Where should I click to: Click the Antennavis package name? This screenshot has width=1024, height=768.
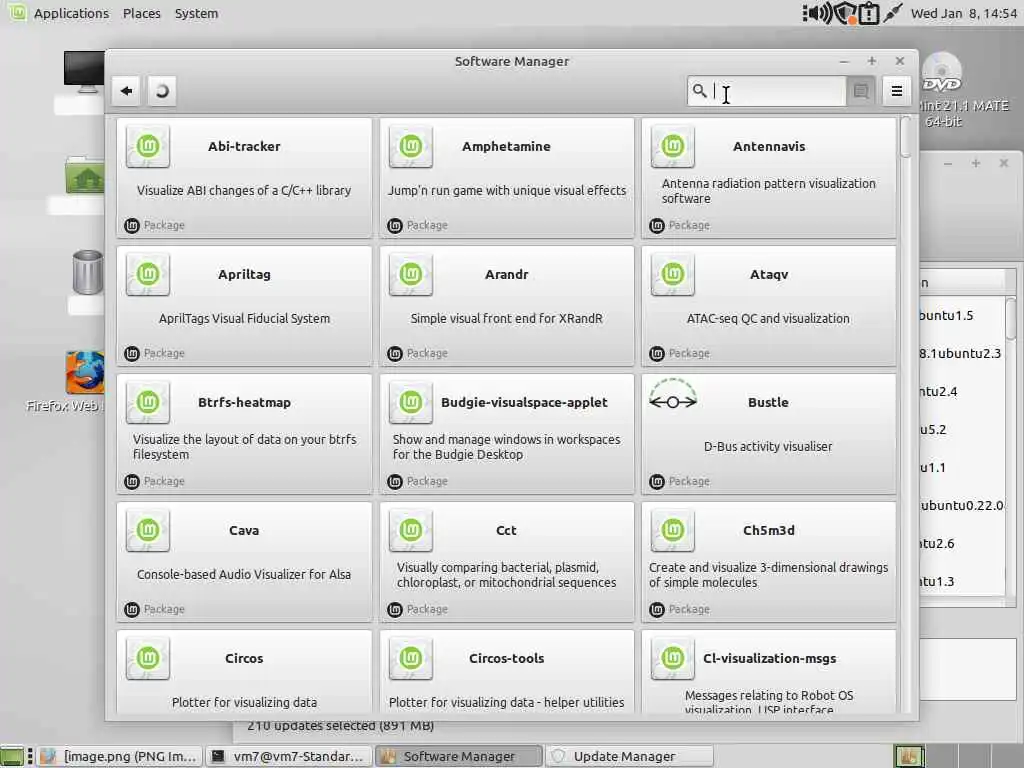(x=769, y=146)
